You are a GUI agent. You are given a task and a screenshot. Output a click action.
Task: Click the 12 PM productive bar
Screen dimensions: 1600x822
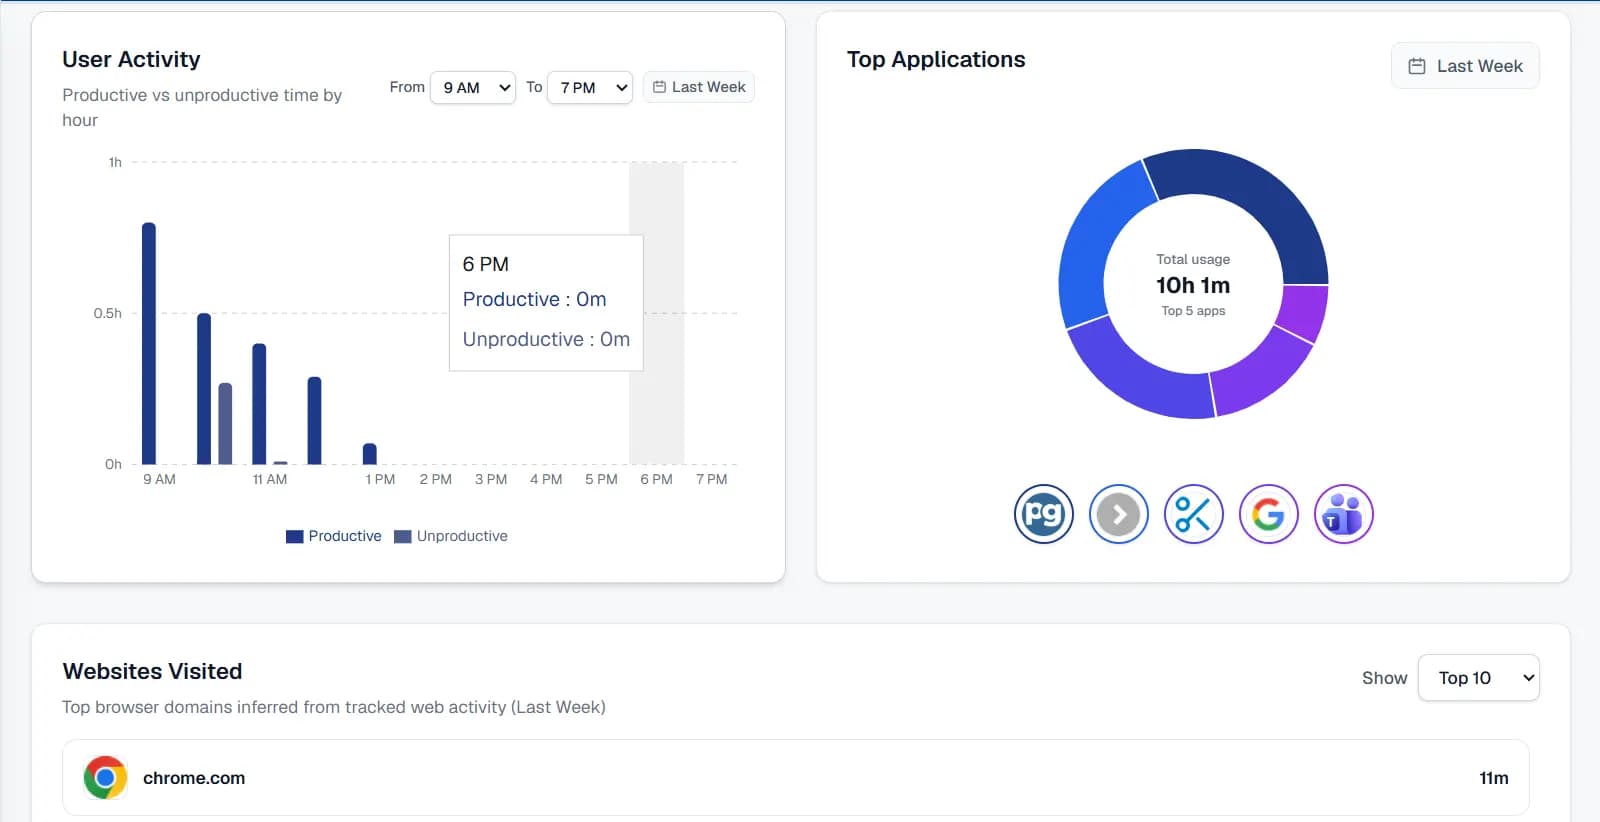[x=314, y=420]
